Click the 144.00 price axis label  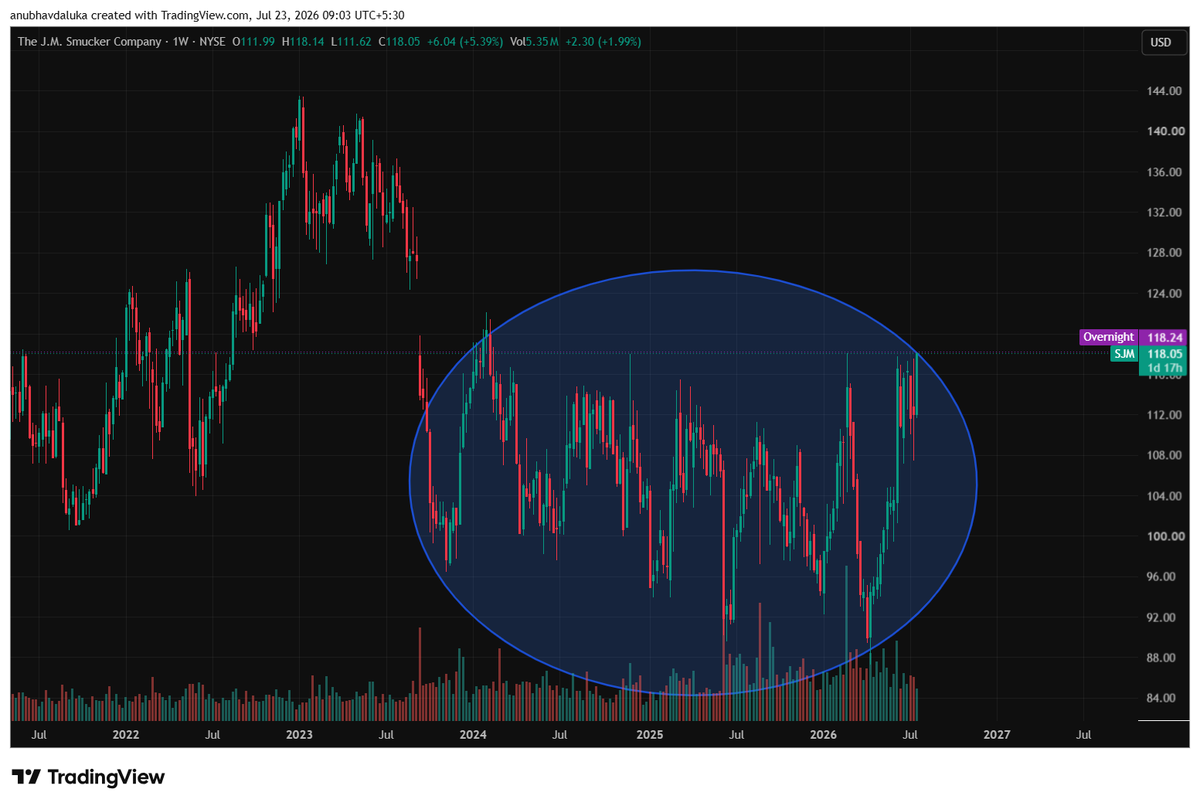coord(1162,91)
